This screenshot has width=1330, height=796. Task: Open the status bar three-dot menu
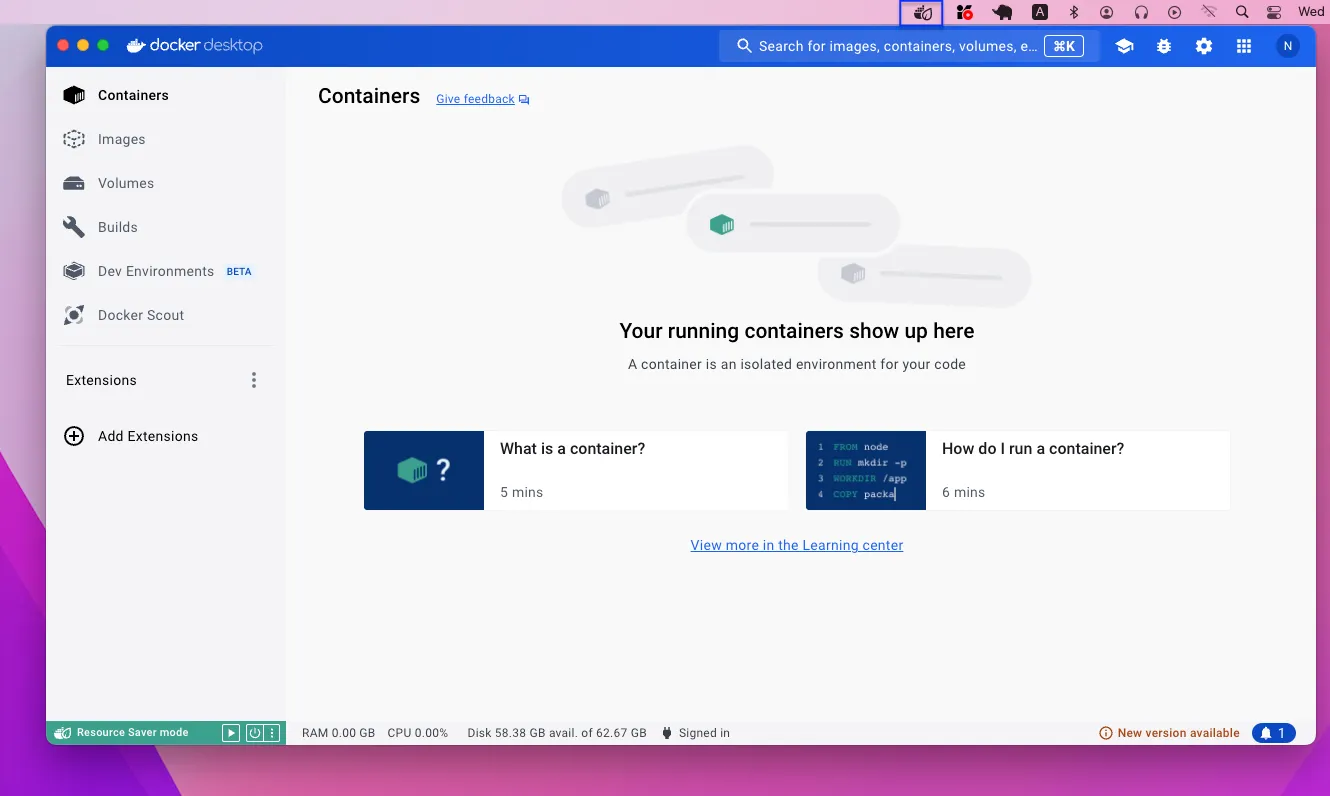(x=271, y=733)
